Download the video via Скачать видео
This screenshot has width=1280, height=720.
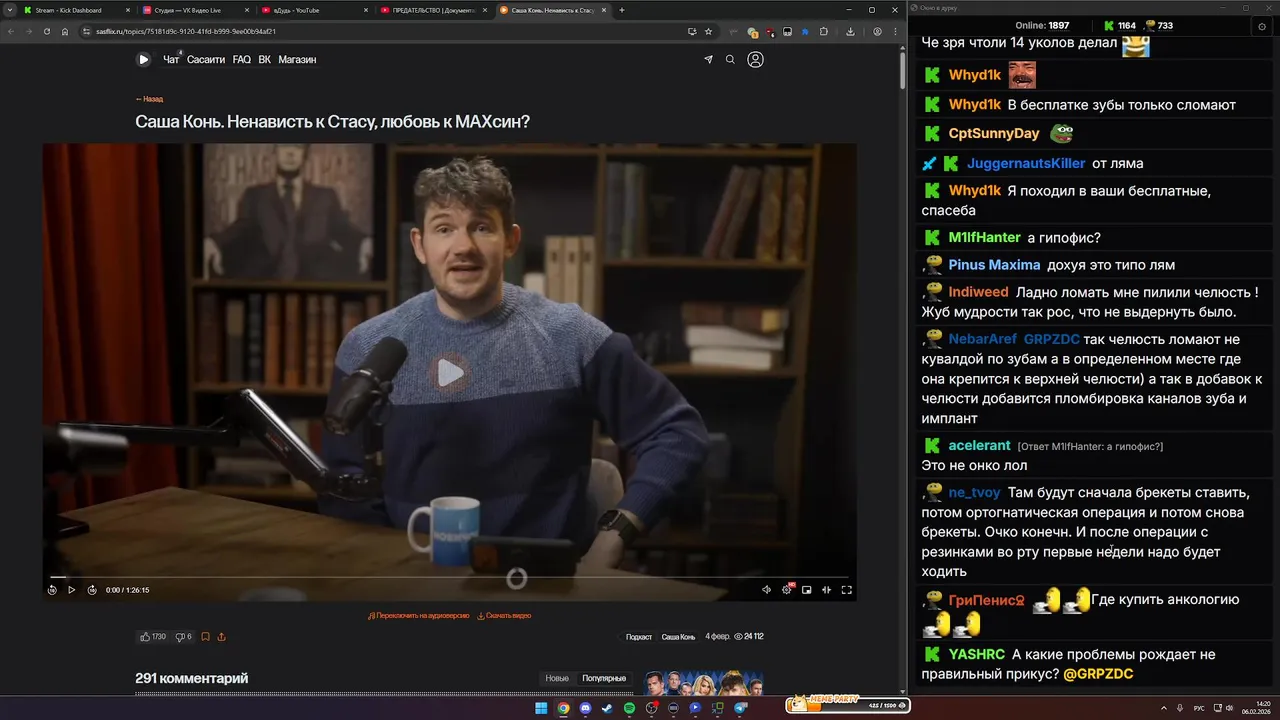[x=504, y=616]
